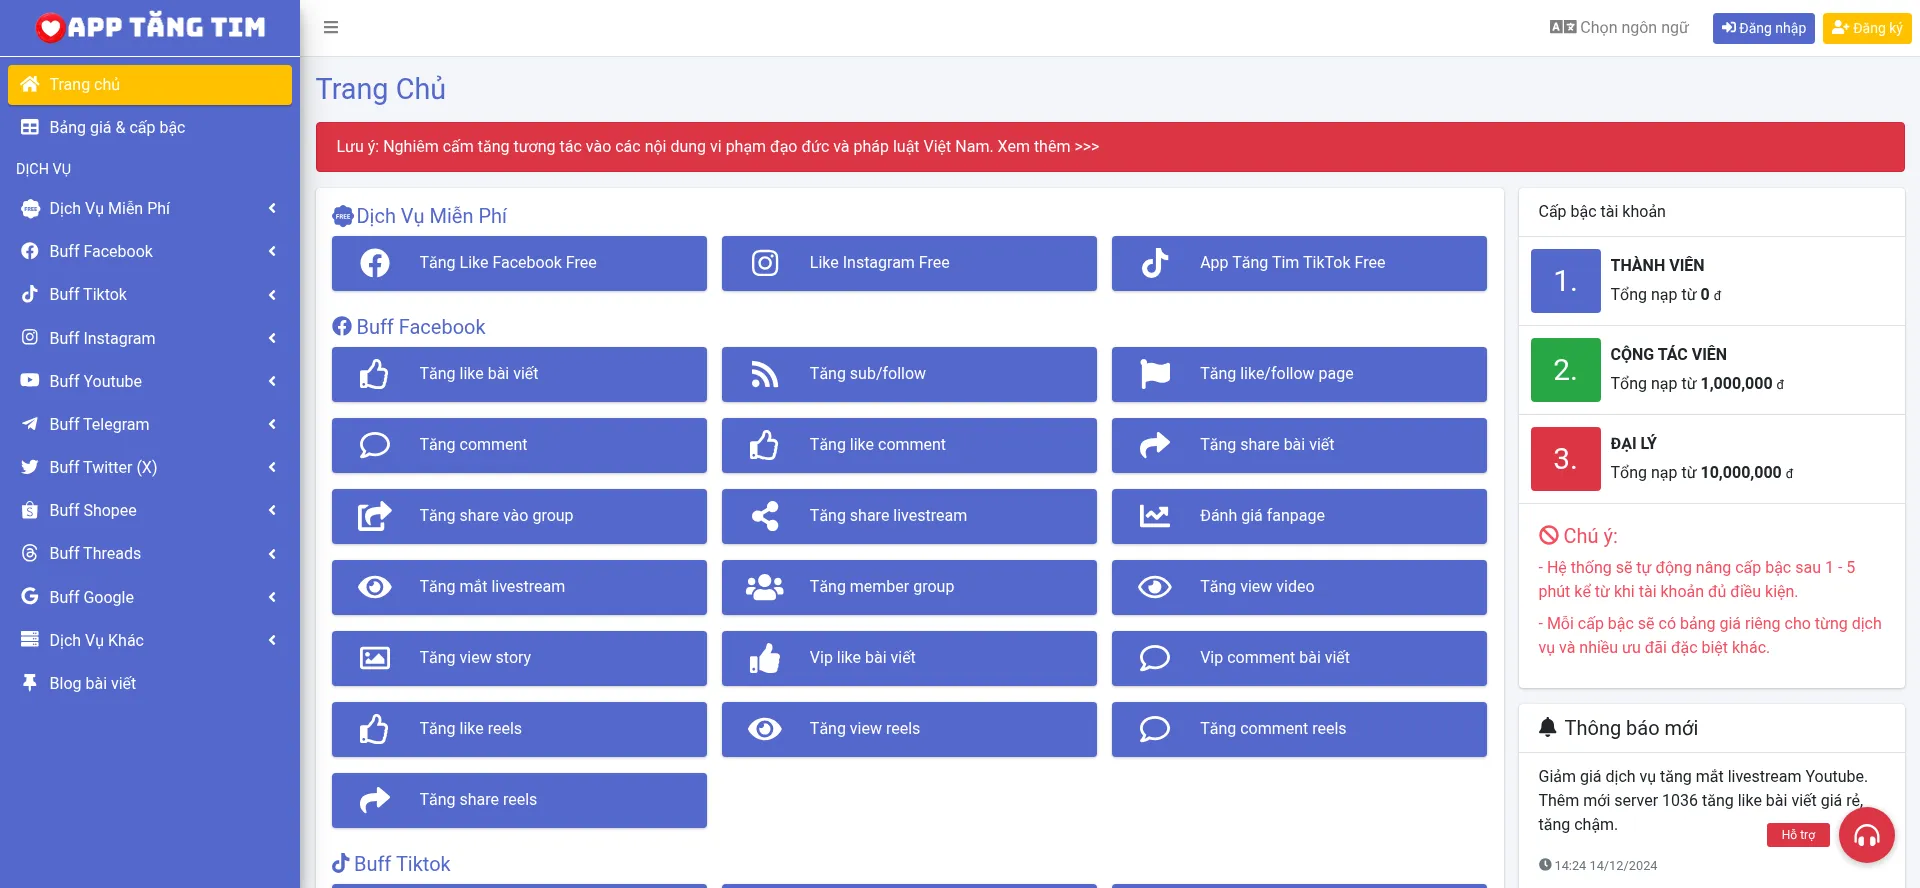Select the red tier 3 Đại Lý badge
This screenshot has width=1920, height=888.
pyautogui.click(x=1565, y=459)
